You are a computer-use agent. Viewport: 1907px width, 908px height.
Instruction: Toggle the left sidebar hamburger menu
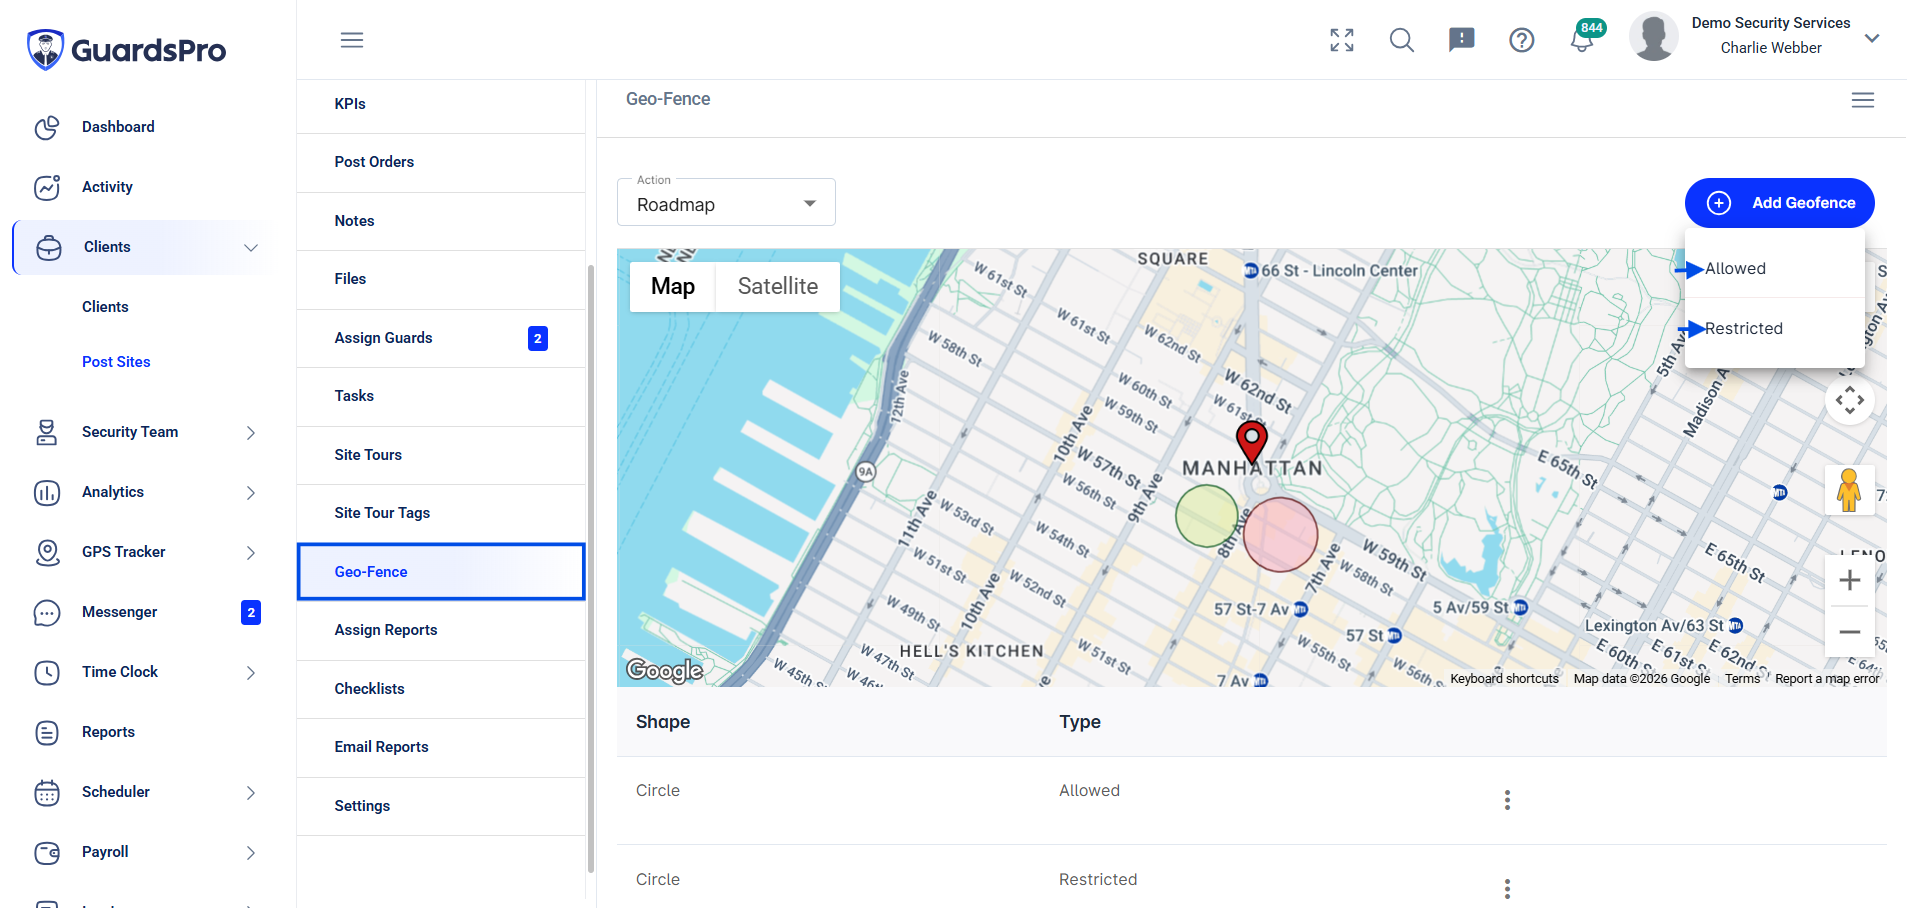(x=352, y=40)
